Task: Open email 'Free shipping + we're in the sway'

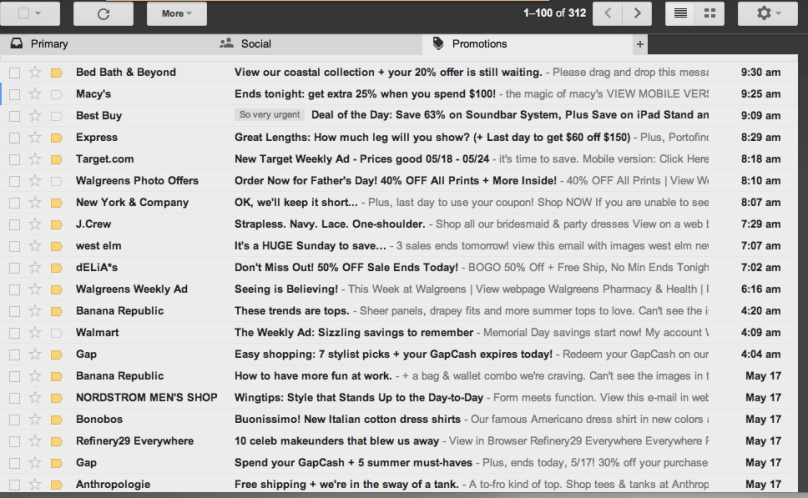Action: click(346, 484)
